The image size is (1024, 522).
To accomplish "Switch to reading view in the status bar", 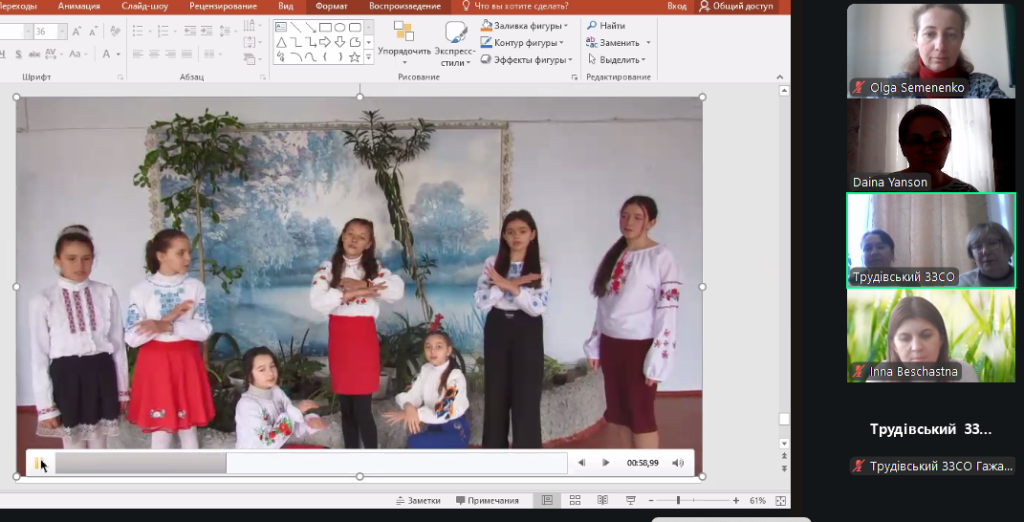I will [603, 500].
